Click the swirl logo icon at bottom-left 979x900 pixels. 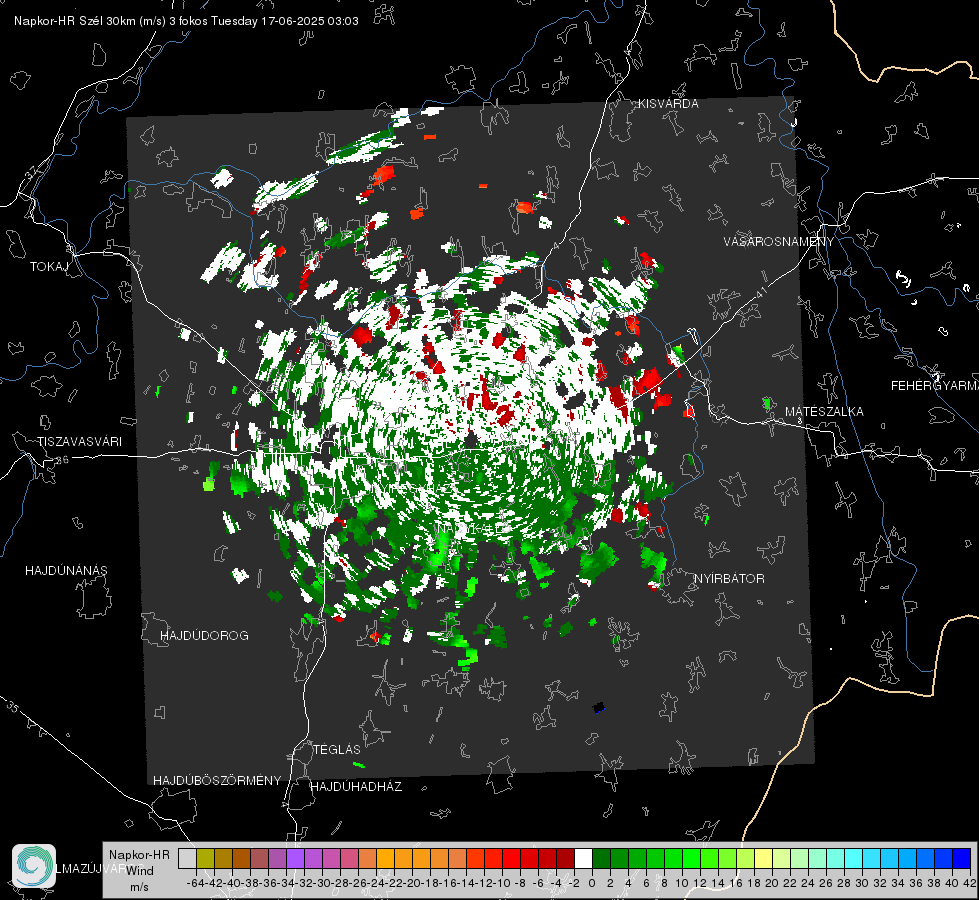34,866
